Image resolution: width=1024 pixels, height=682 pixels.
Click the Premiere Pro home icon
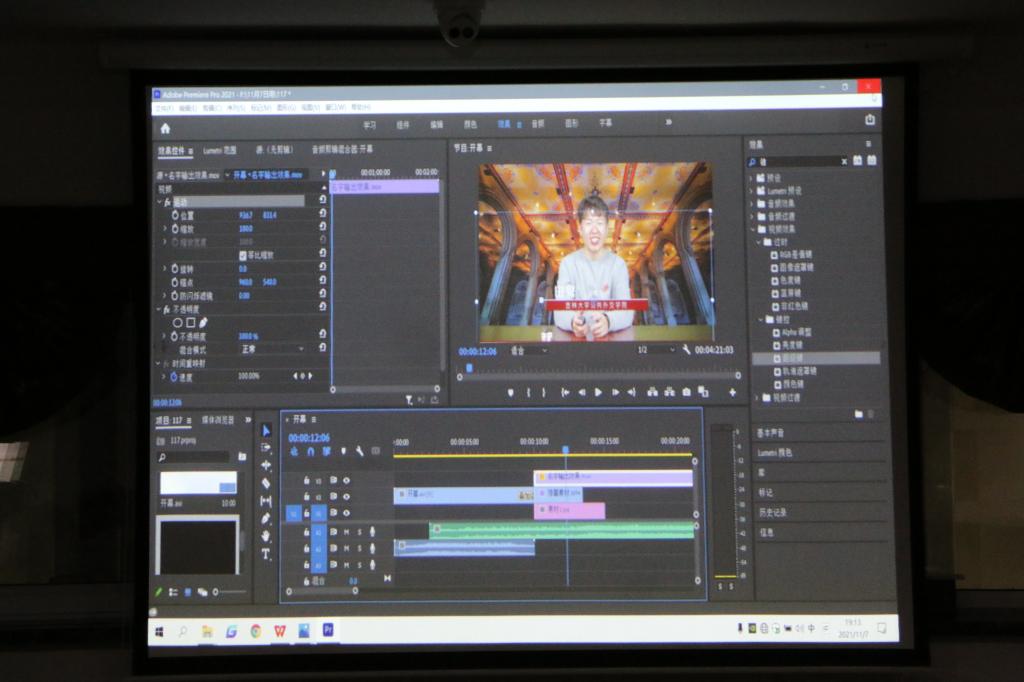pos(165,128)
